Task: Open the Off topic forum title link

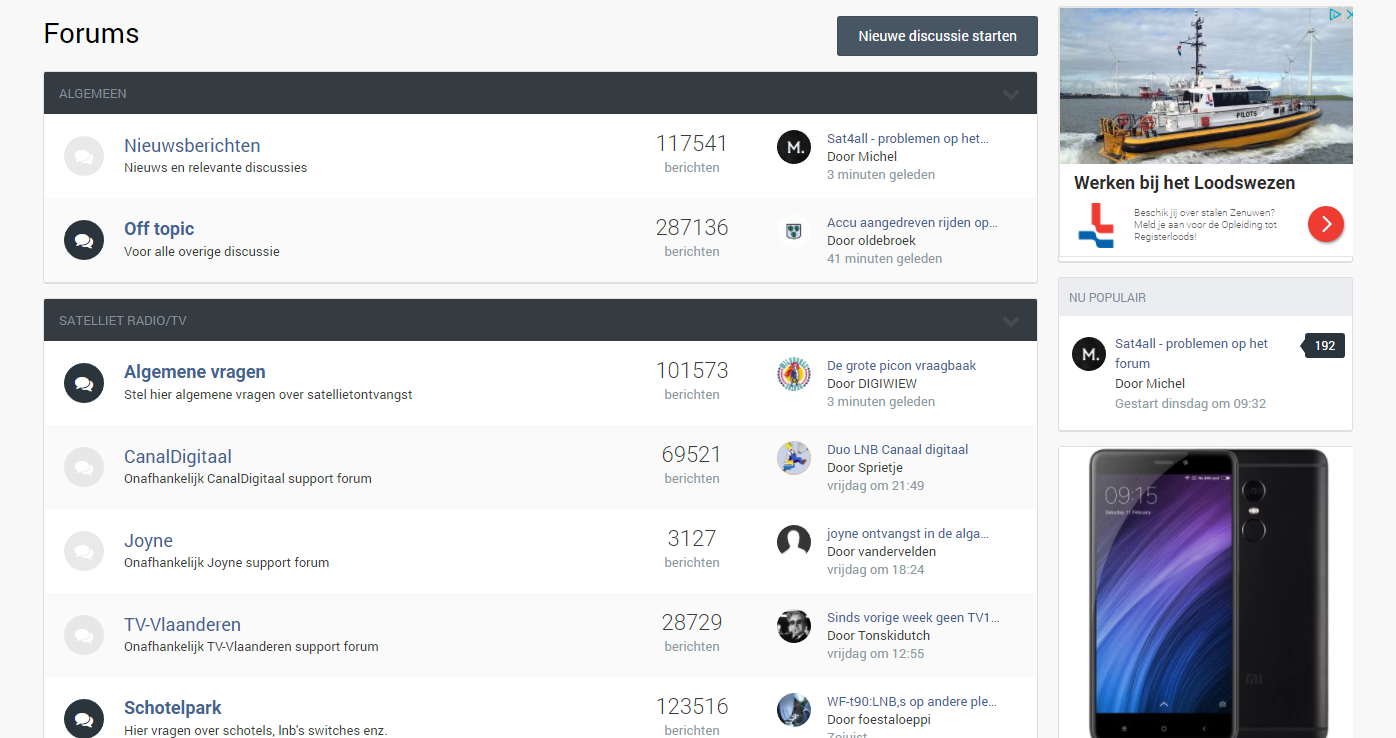Action: coord(159,229)
